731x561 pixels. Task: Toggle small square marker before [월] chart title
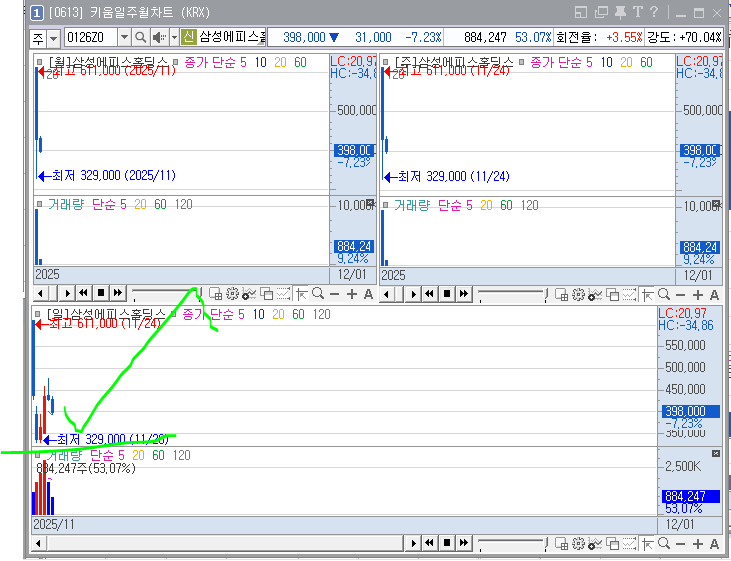40,62
